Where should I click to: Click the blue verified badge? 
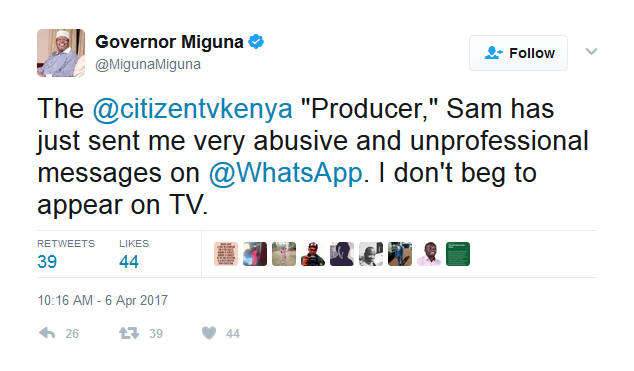click(x=256, y=42)
